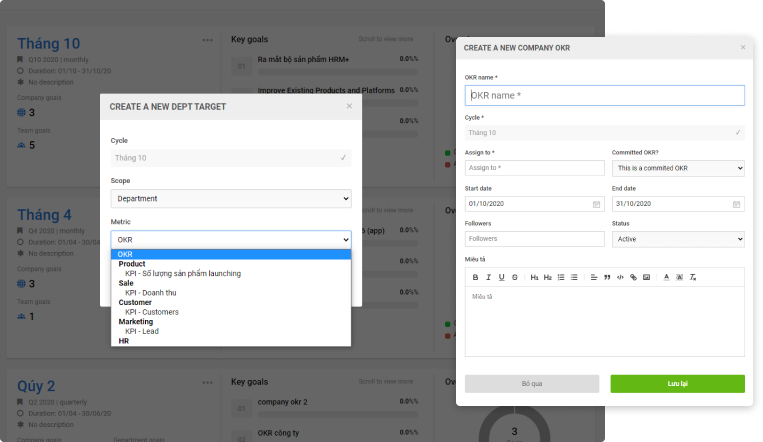Click into the OKR name field

[x=604, y=95]
